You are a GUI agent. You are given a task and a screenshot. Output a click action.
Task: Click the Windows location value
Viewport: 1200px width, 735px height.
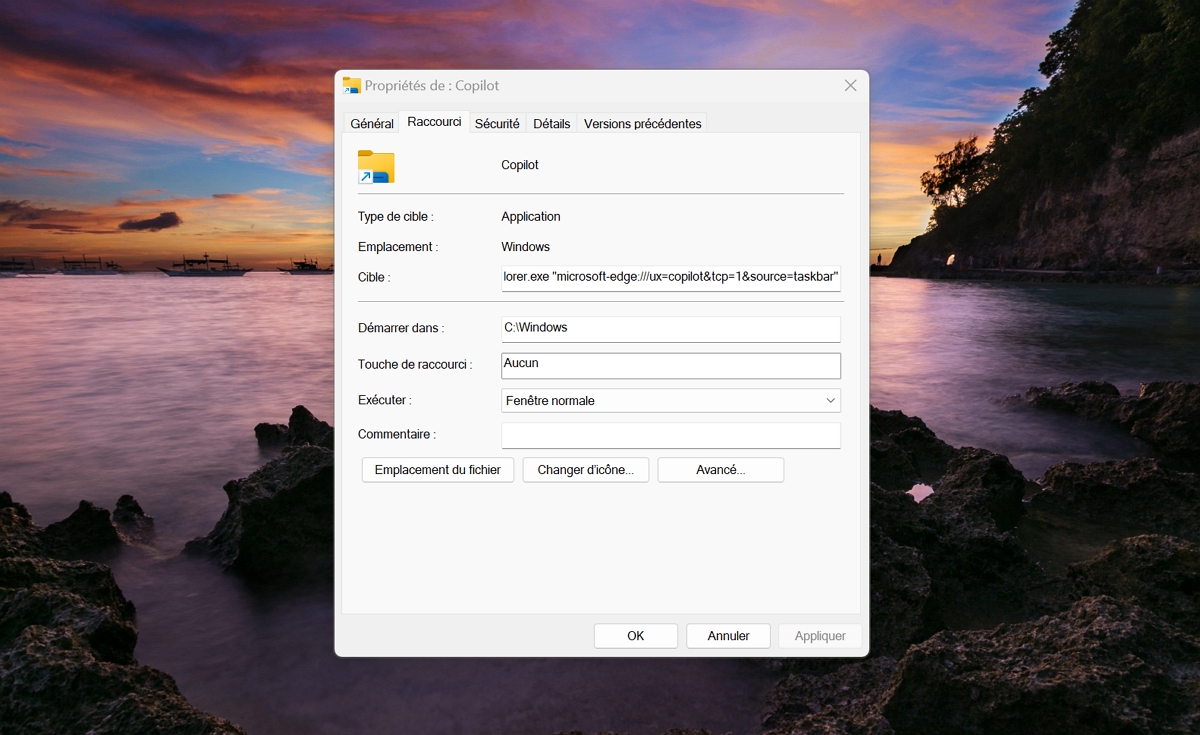pyautogui.click(x=526, y=247)
